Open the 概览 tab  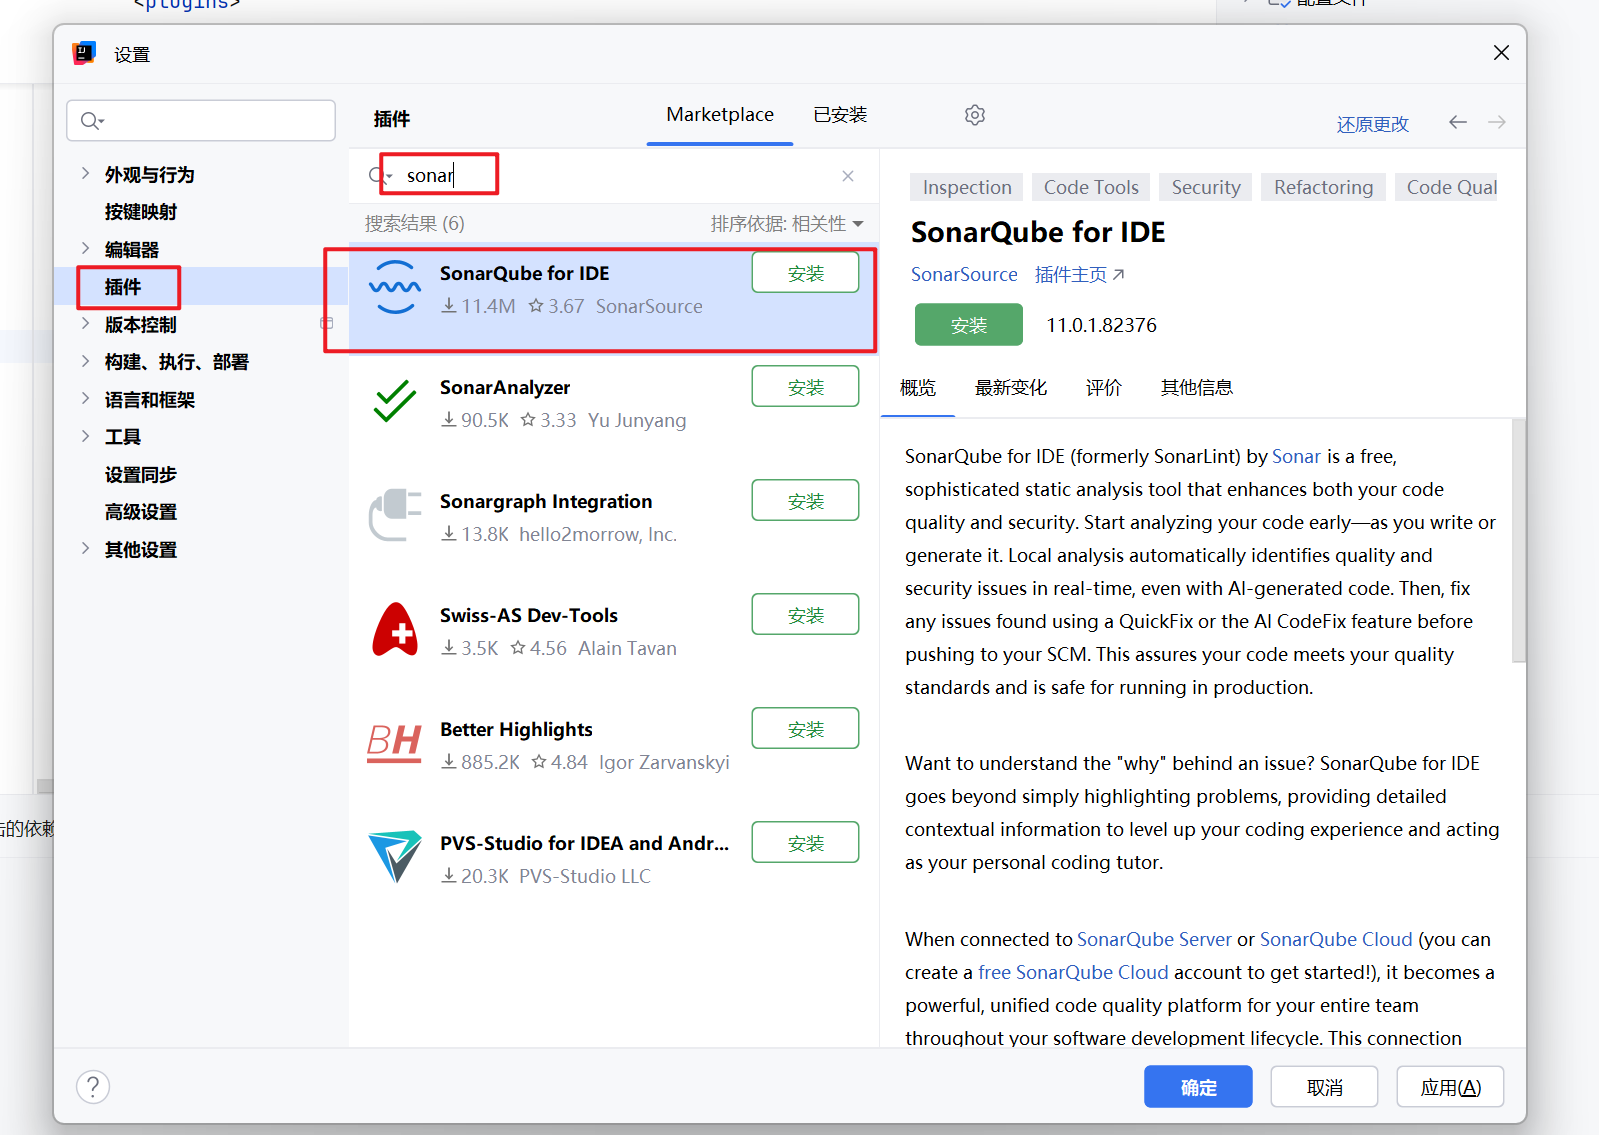coord(918,388)
